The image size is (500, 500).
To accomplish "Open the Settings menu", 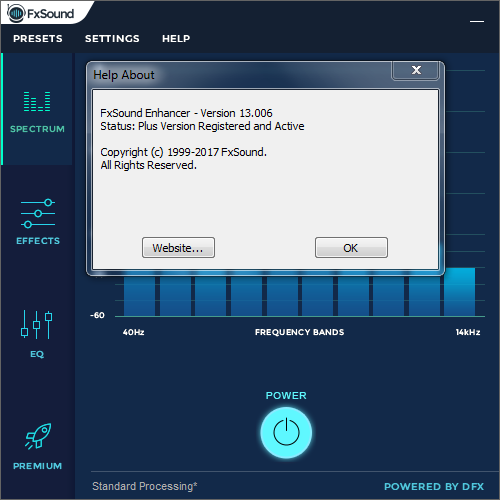I will pyautogui.click(x=112, y=39).
